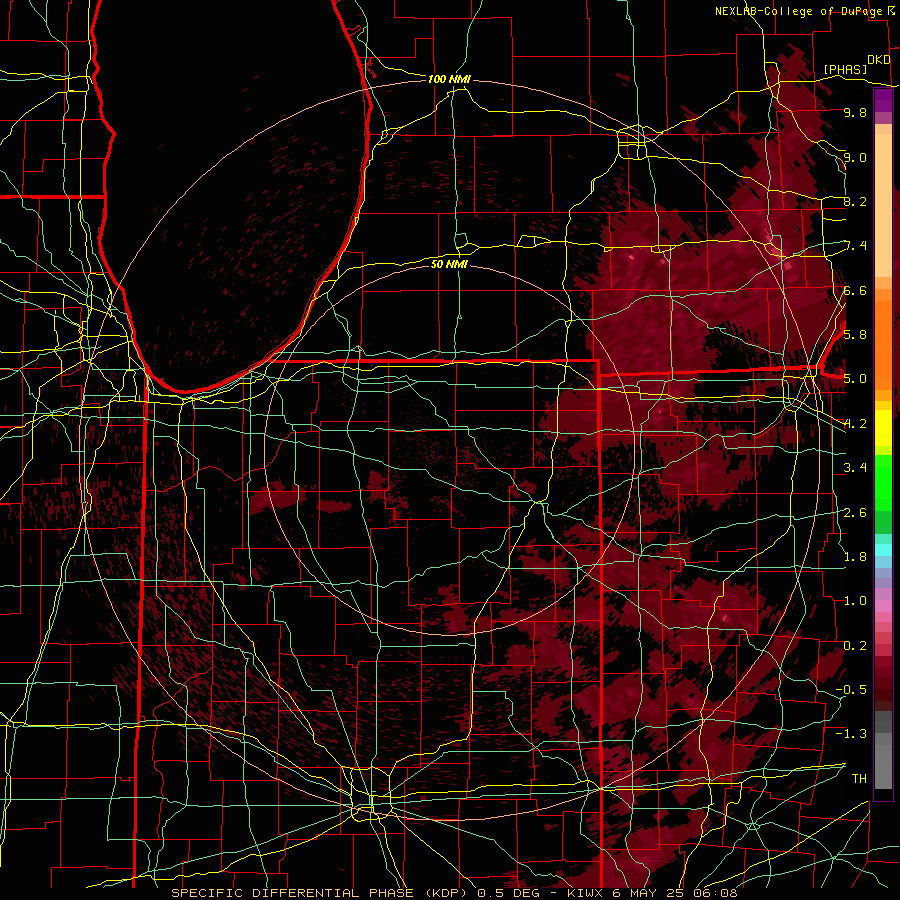Select the 5.8 scale label
Screen dimensions: 900x900
click(855, 334)
